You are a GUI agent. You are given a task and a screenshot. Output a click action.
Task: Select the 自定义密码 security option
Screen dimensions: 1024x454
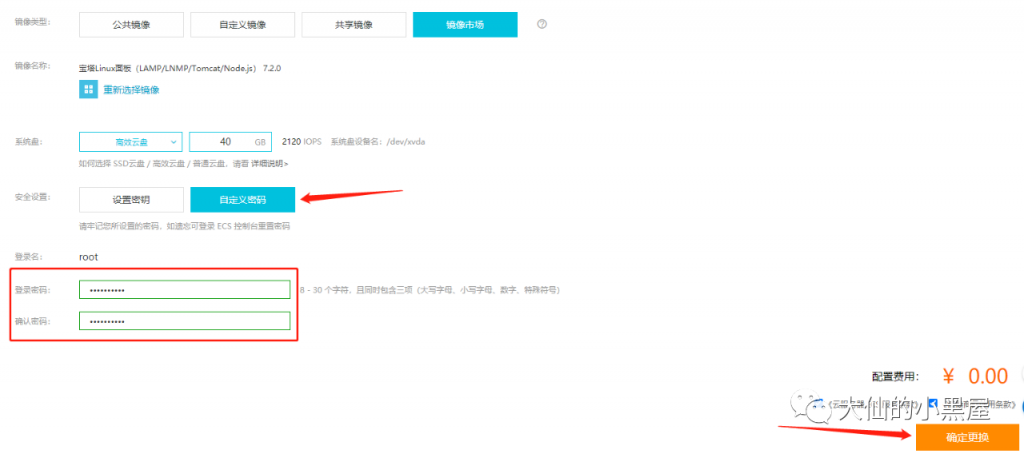[x=242, y=199]
